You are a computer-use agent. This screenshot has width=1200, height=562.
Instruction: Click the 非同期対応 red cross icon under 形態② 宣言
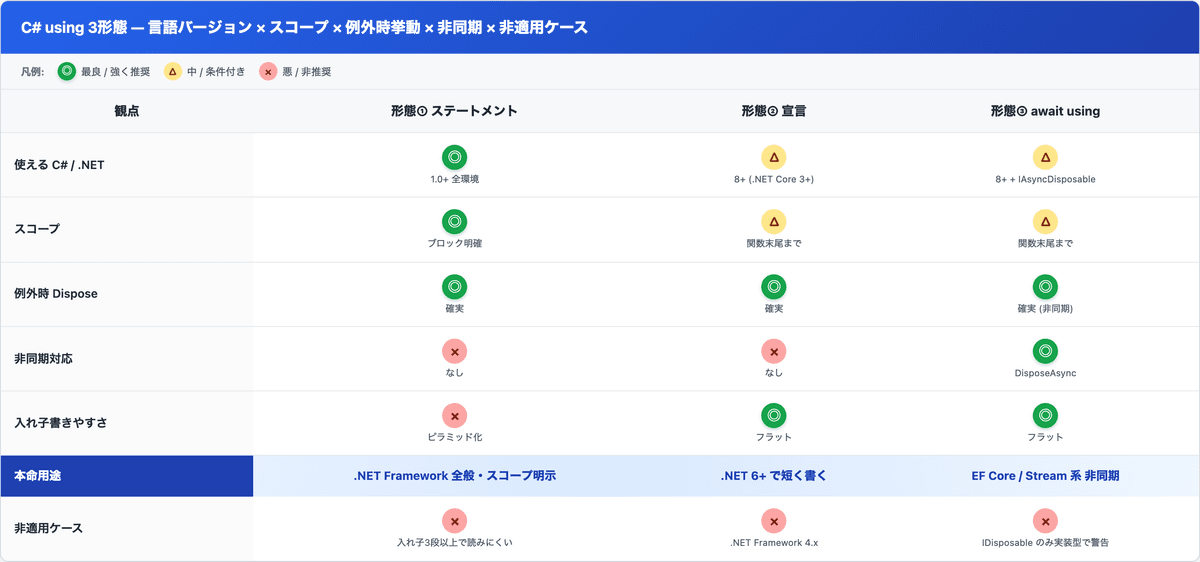(773, 351)
